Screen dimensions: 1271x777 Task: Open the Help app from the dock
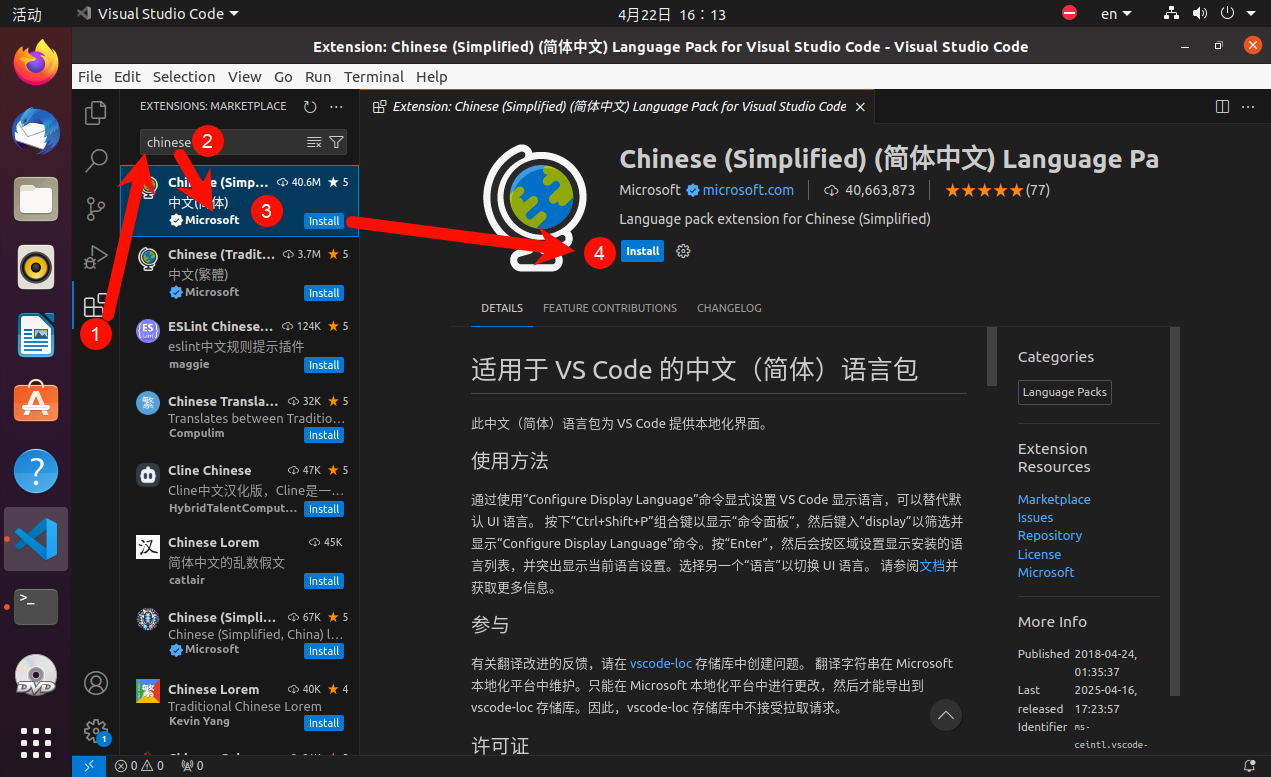click(36, 471)
